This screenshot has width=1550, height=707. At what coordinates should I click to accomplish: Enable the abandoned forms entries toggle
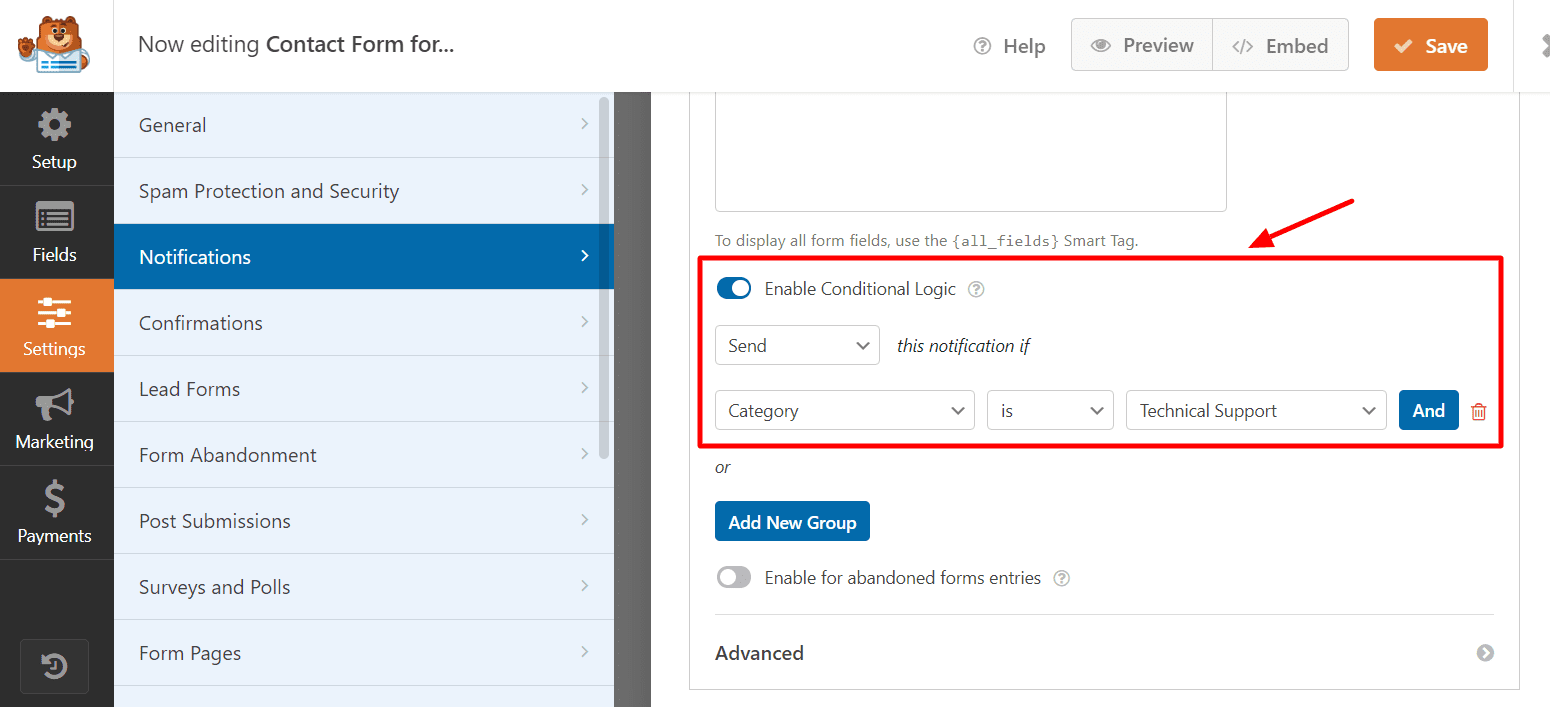tap(734, 578)
